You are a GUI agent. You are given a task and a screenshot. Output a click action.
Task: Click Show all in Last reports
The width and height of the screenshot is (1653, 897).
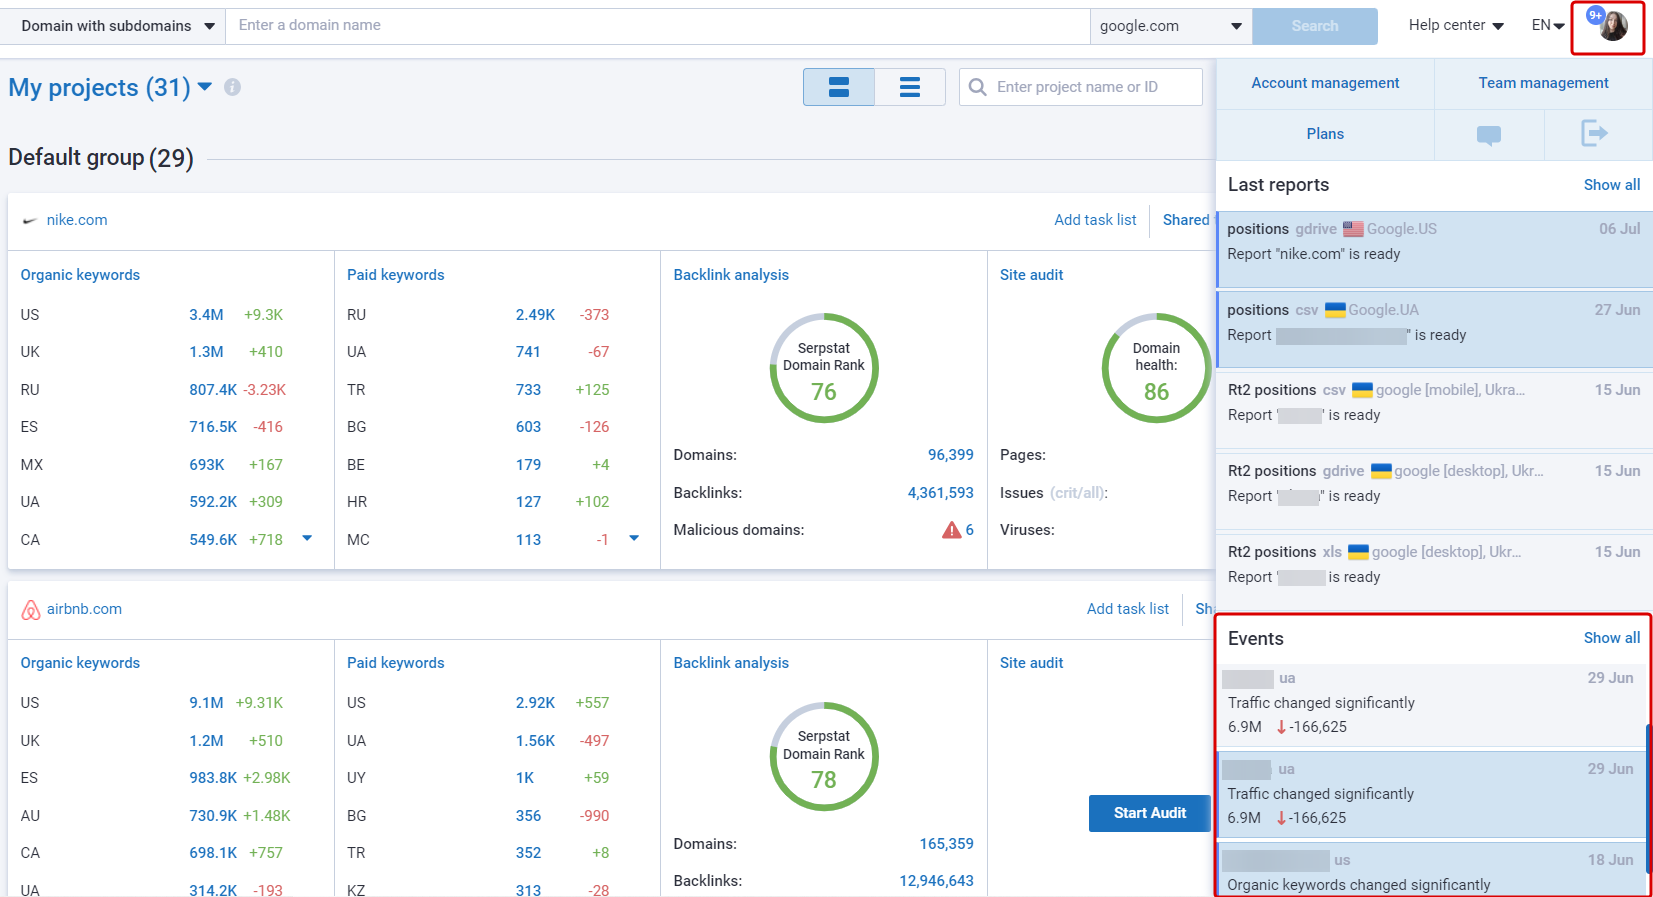[1611, 185]
